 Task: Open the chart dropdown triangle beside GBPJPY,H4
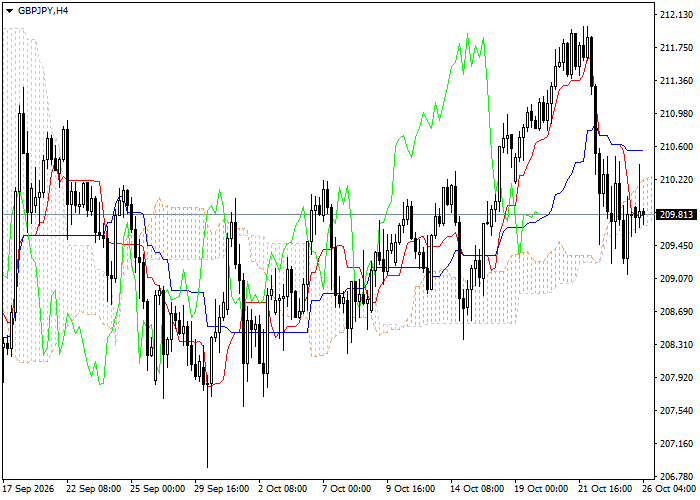[9, 11]
